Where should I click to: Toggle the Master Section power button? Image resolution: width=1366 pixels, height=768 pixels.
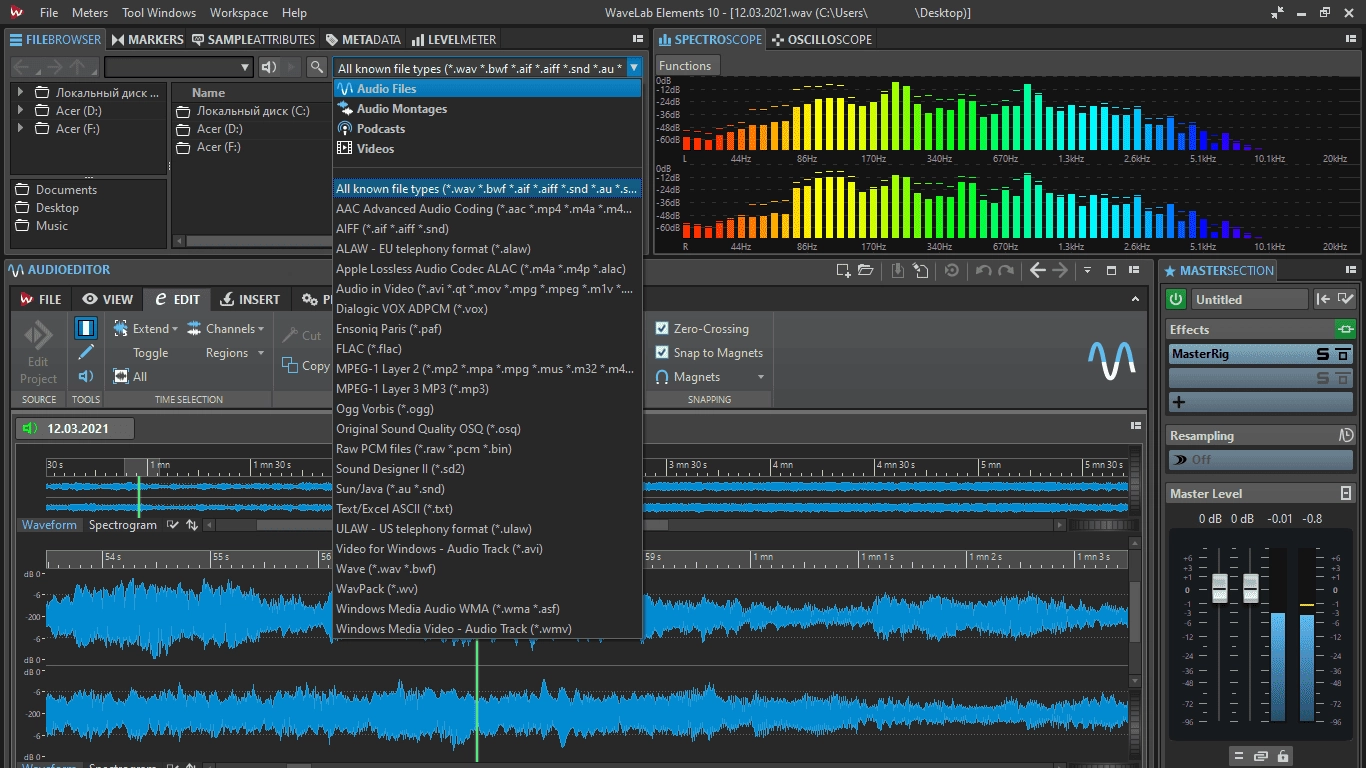1176,299
